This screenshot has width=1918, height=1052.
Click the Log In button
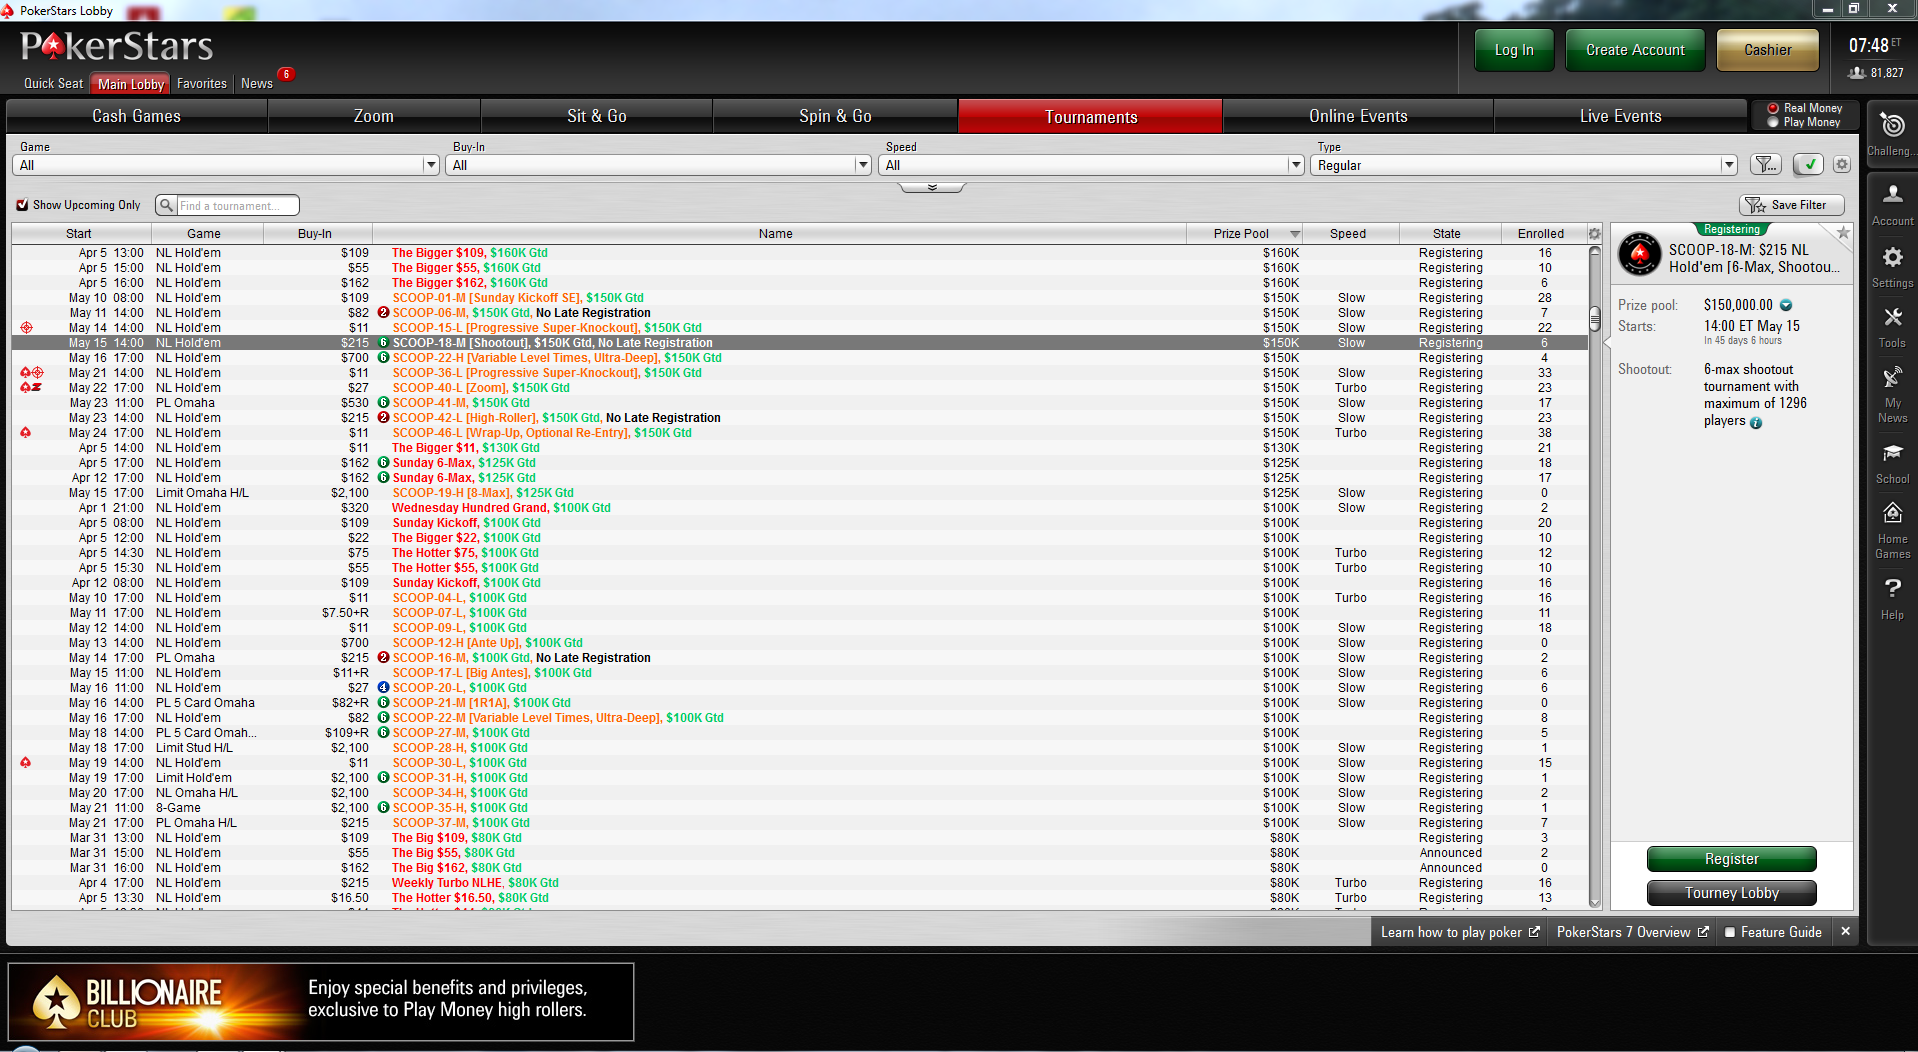(1514, 50)
